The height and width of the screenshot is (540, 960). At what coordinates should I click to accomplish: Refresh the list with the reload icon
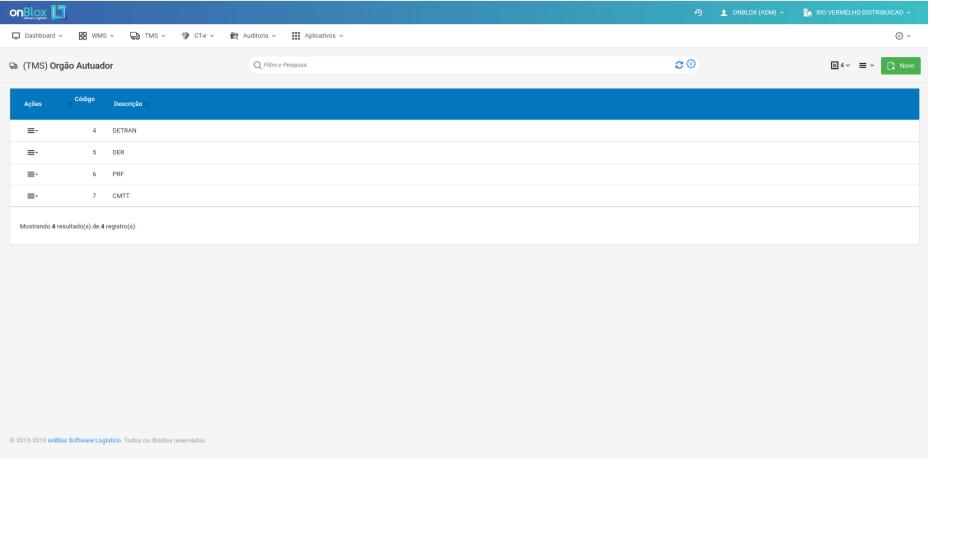679,64
